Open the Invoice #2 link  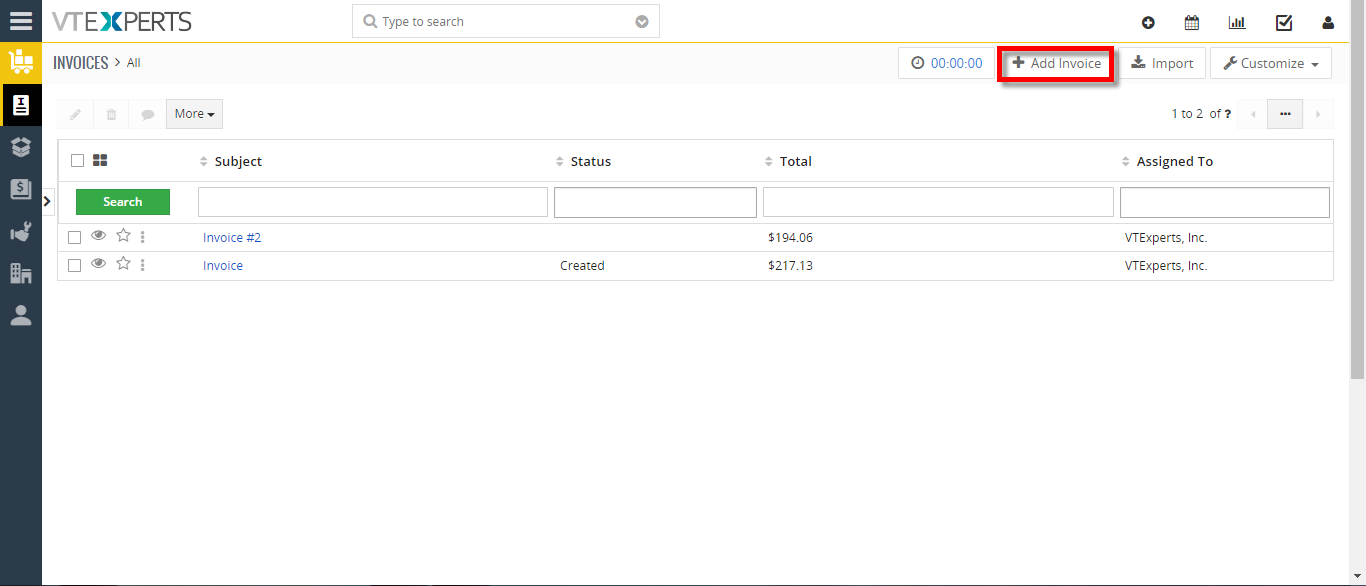tap(232, 238)
